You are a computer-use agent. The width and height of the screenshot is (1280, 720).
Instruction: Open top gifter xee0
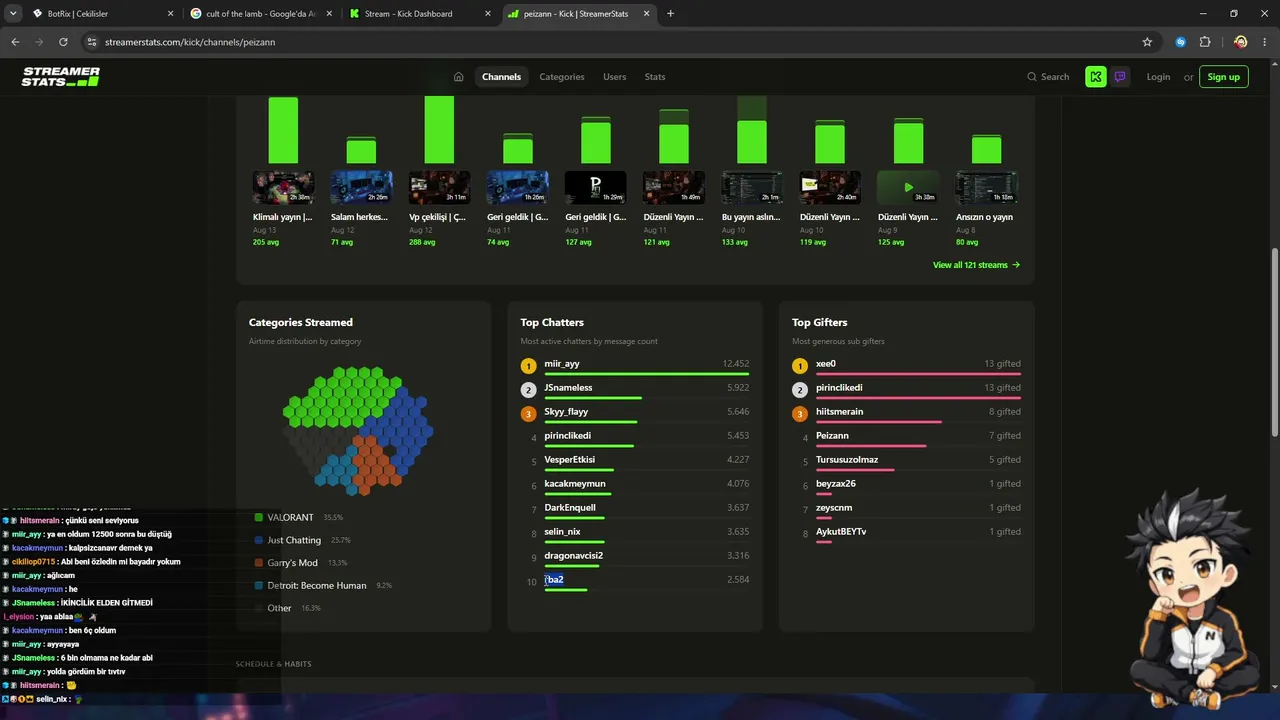click(x=826, y=364)
